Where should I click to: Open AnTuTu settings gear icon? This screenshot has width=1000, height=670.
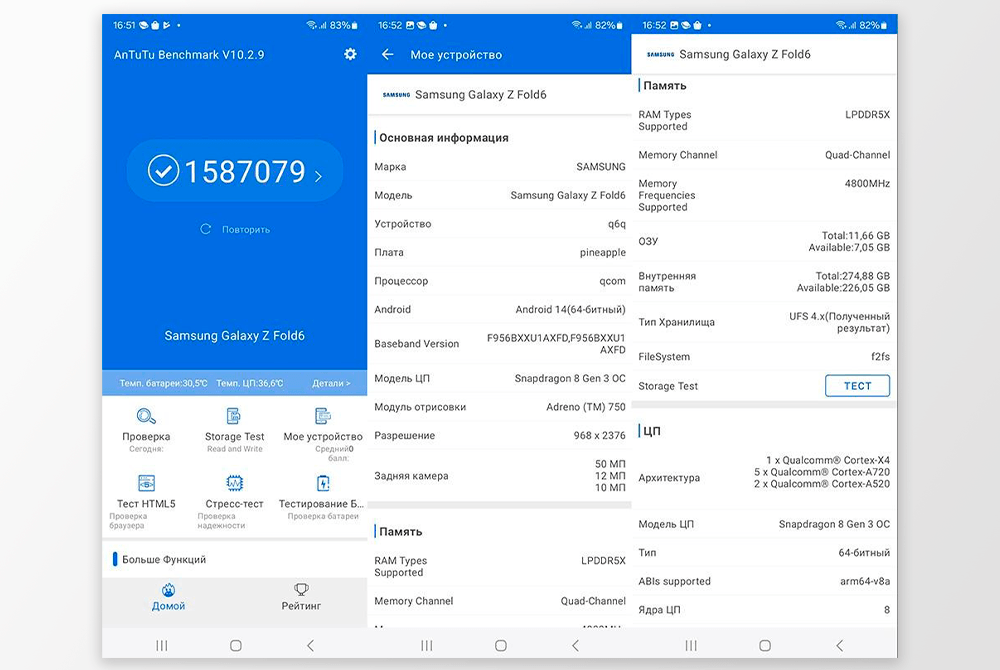(x=350, y=54)
